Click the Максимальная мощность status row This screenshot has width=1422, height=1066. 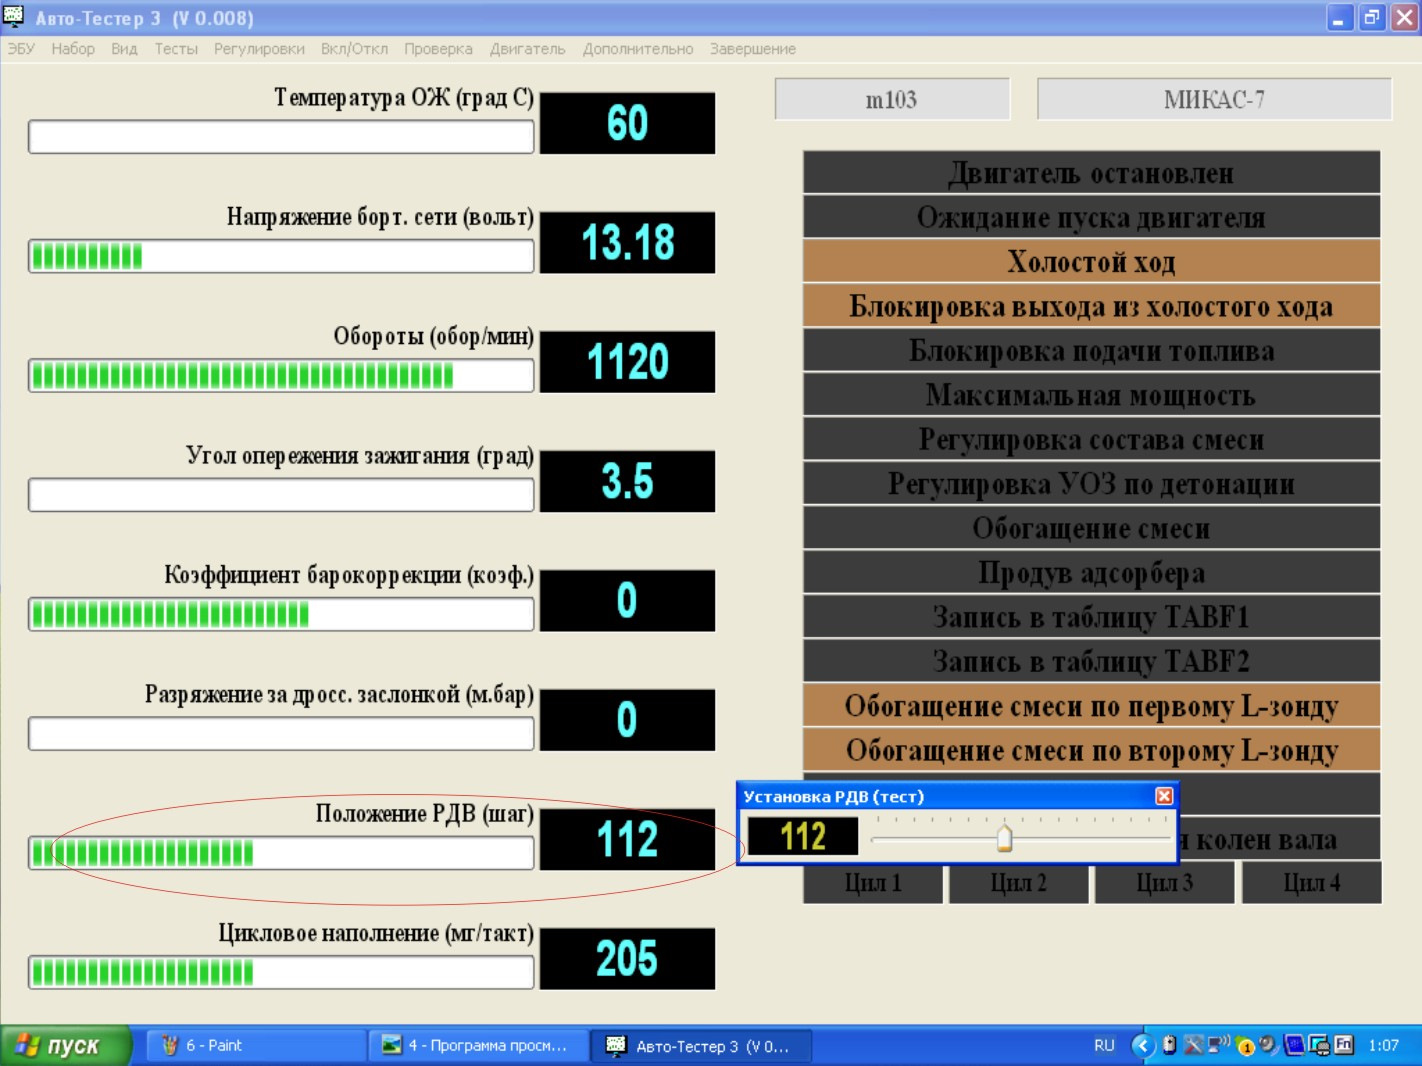point(1091,395)
